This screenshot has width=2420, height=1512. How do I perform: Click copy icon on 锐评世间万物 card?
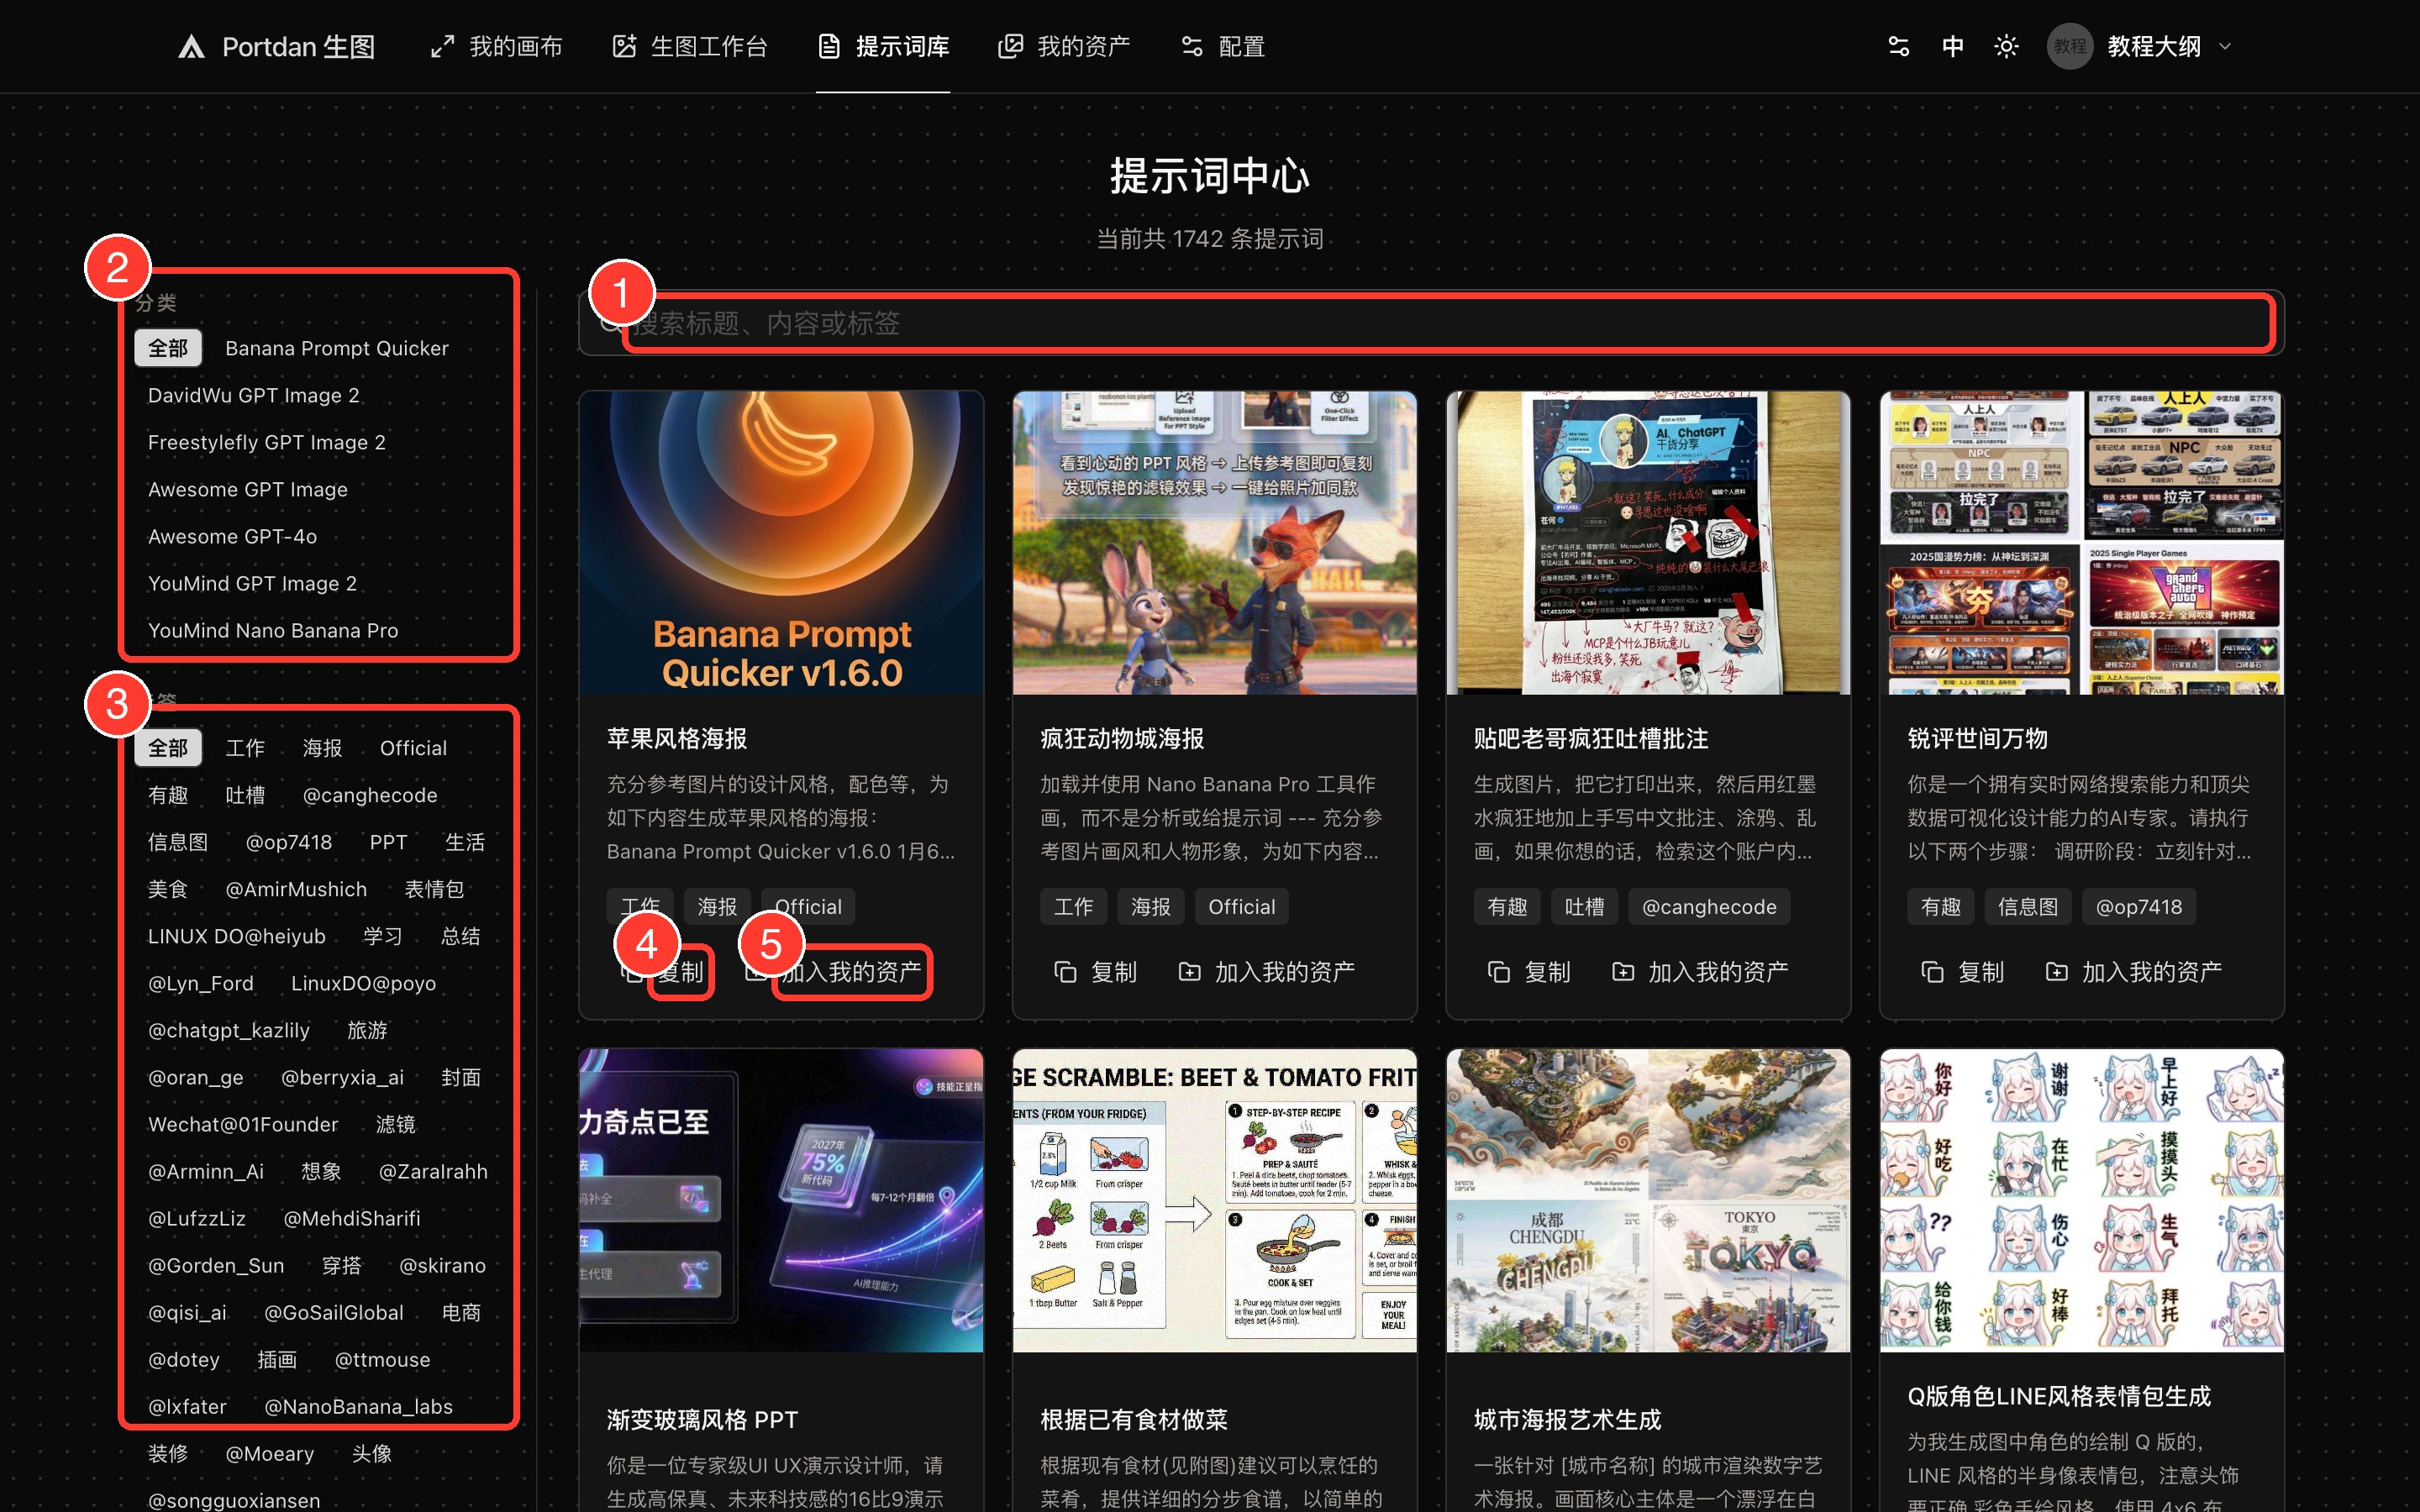point(1933,972)
